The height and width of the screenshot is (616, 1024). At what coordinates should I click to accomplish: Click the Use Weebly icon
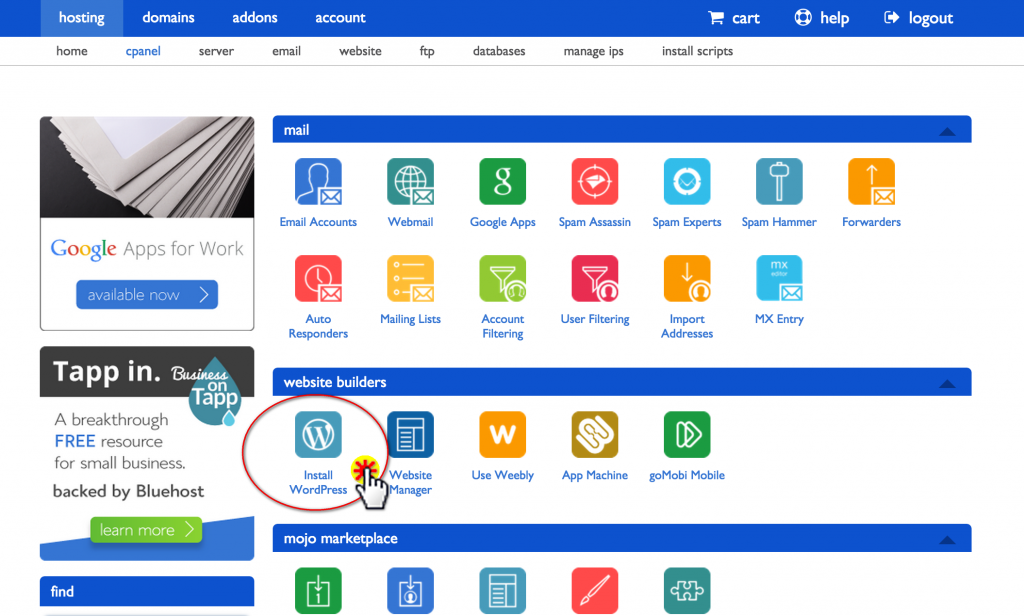[502, 434]
